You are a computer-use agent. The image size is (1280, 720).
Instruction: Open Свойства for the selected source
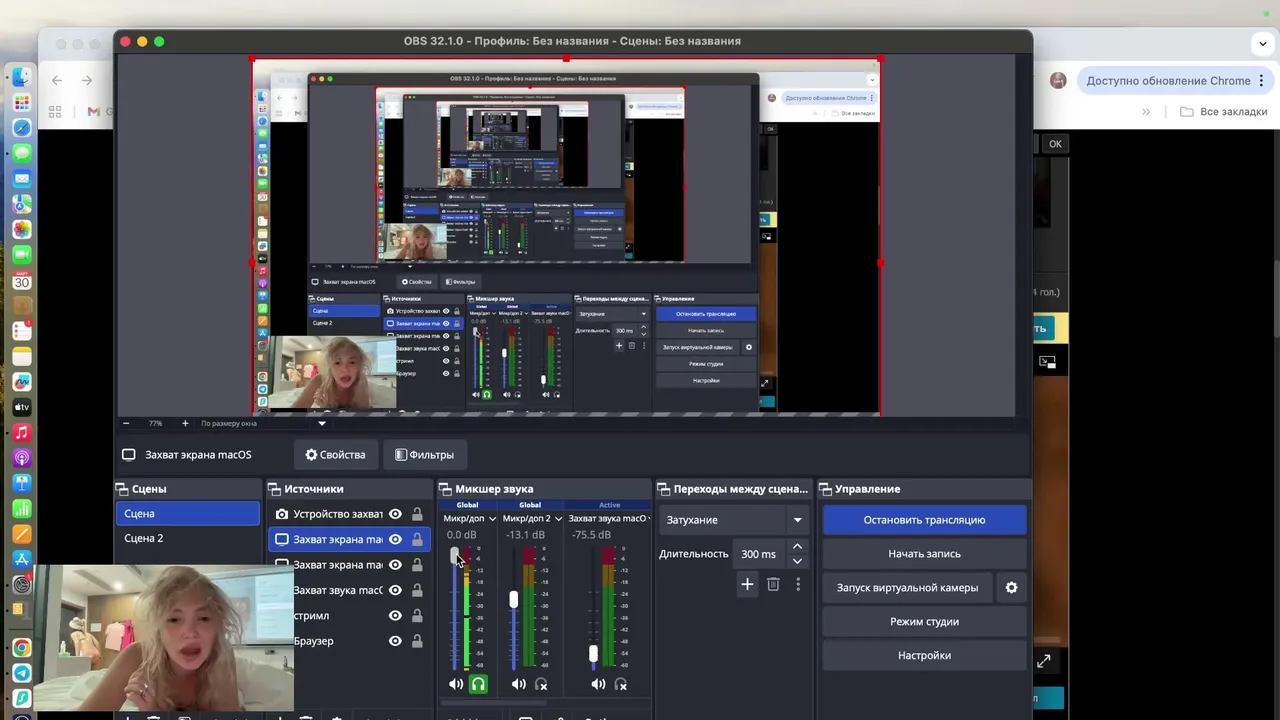[335, 455]
